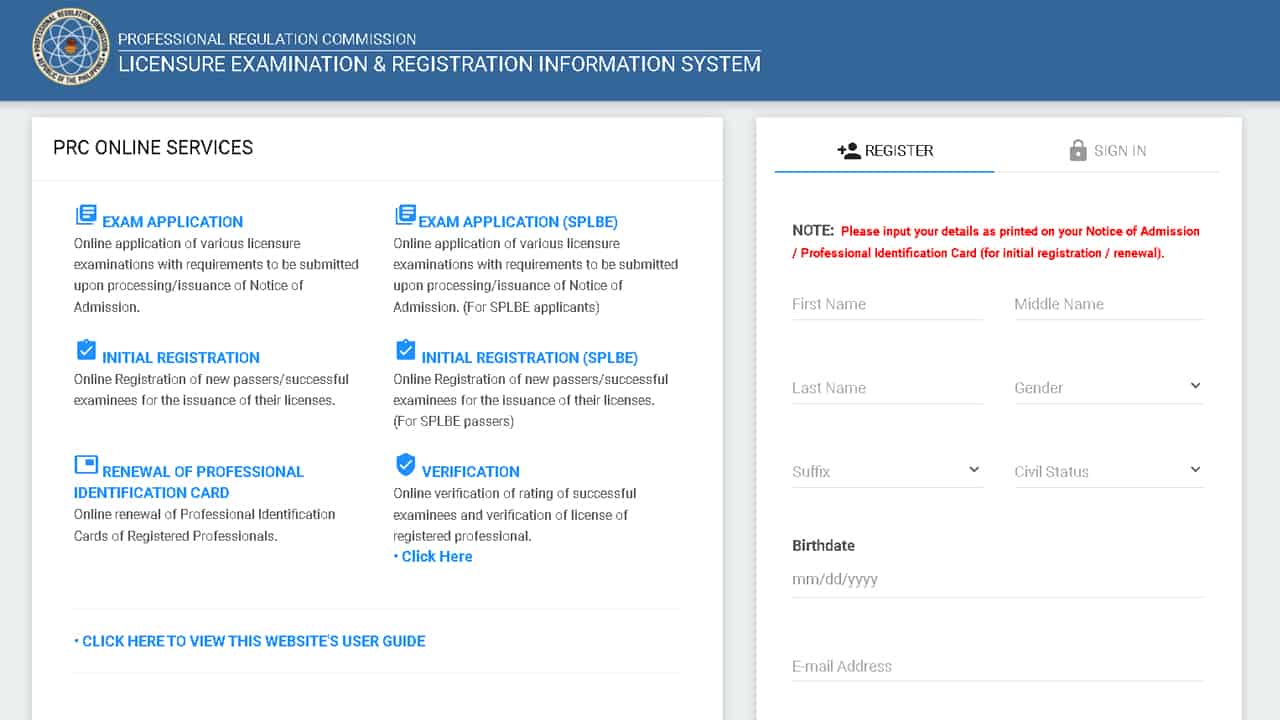
Task: Open the Suffix dropdown
Action: (x=887, y=471)
